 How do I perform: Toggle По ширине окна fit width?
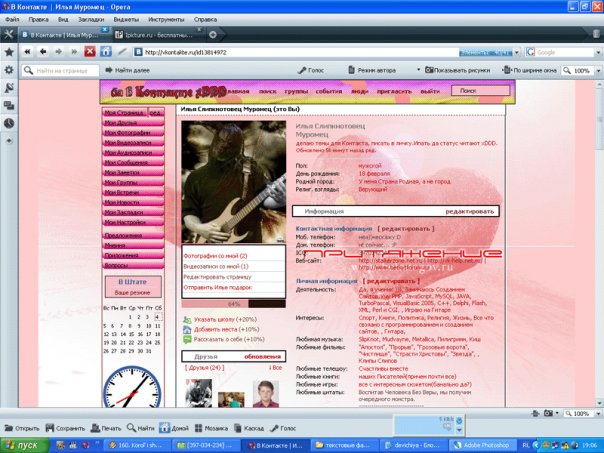pyautogui.click(x=530, y=70)
